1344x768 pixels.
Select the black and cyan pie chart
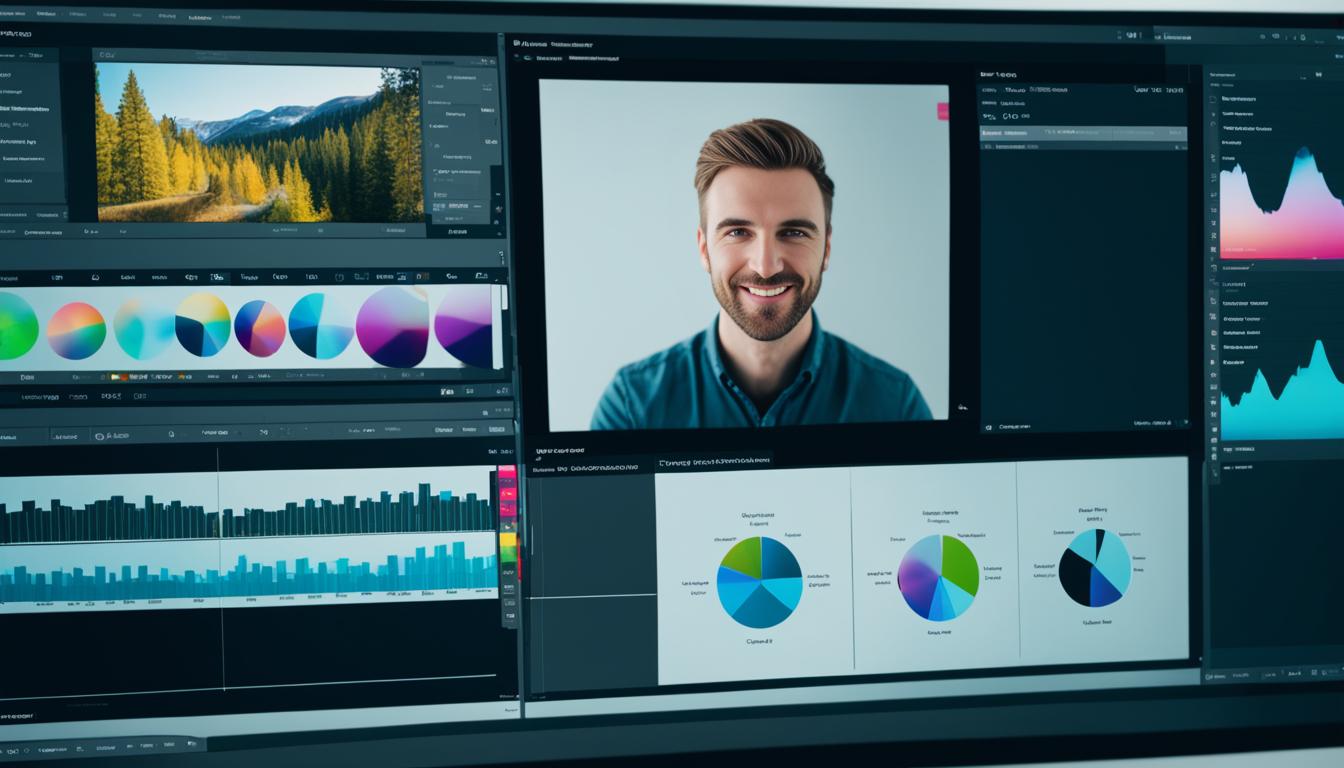pos(1095,567)
